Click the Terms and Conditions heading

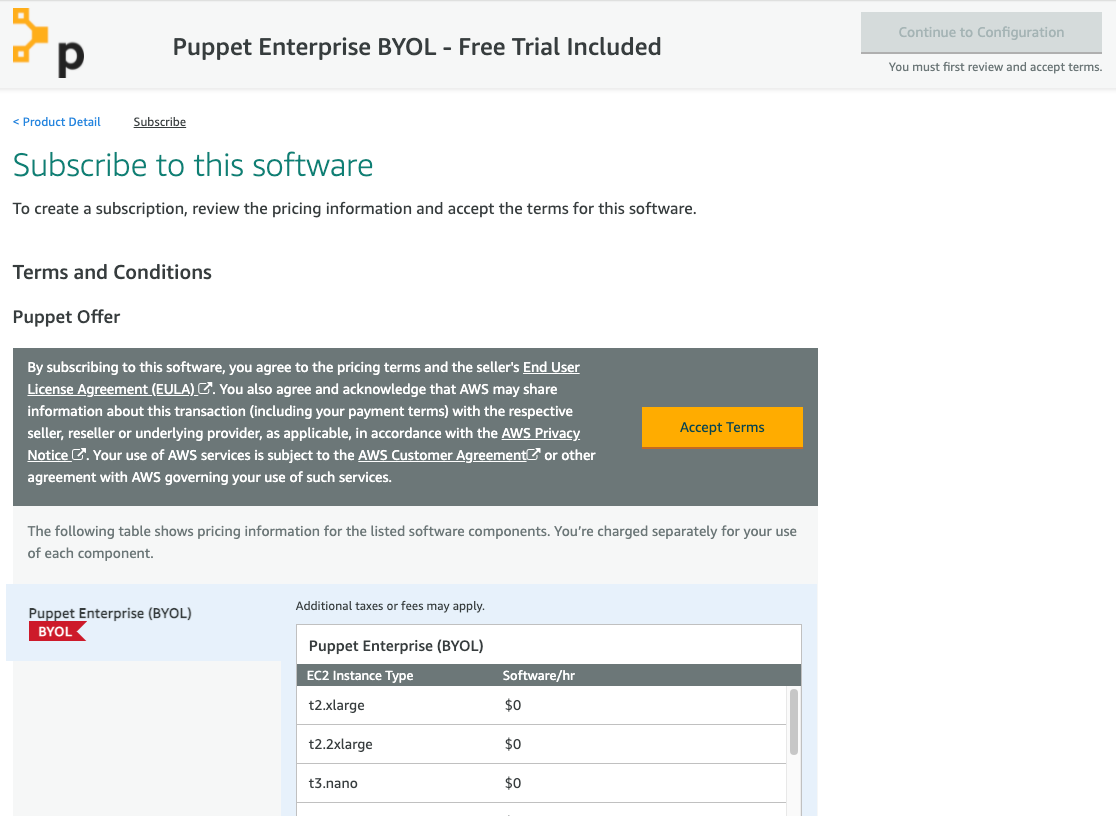[x=112, y=272]
